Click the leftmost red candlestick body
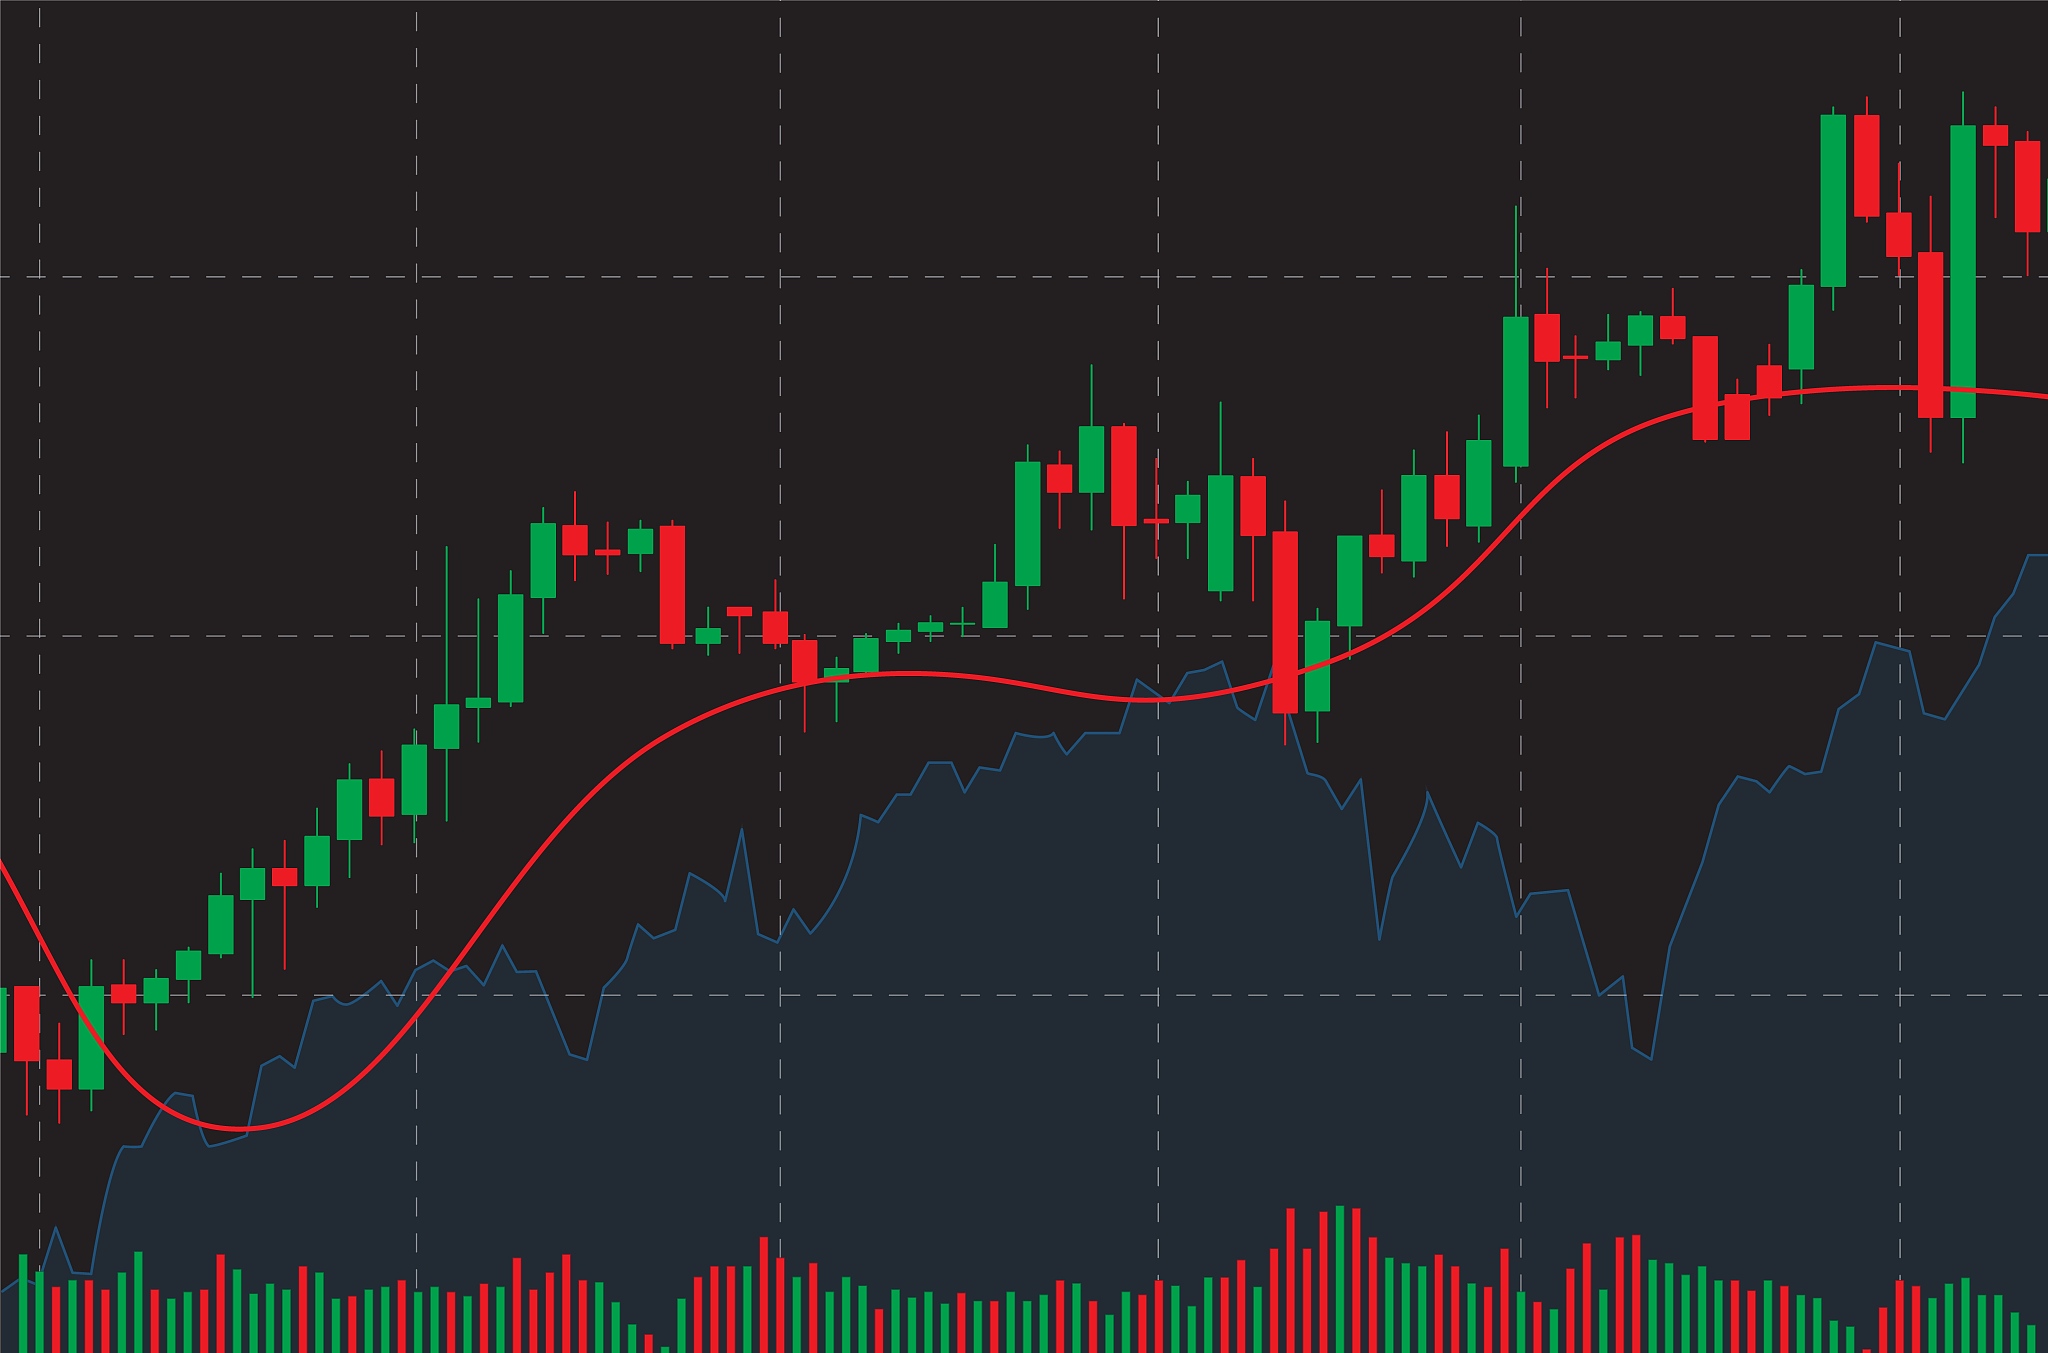 [27, 1023]
